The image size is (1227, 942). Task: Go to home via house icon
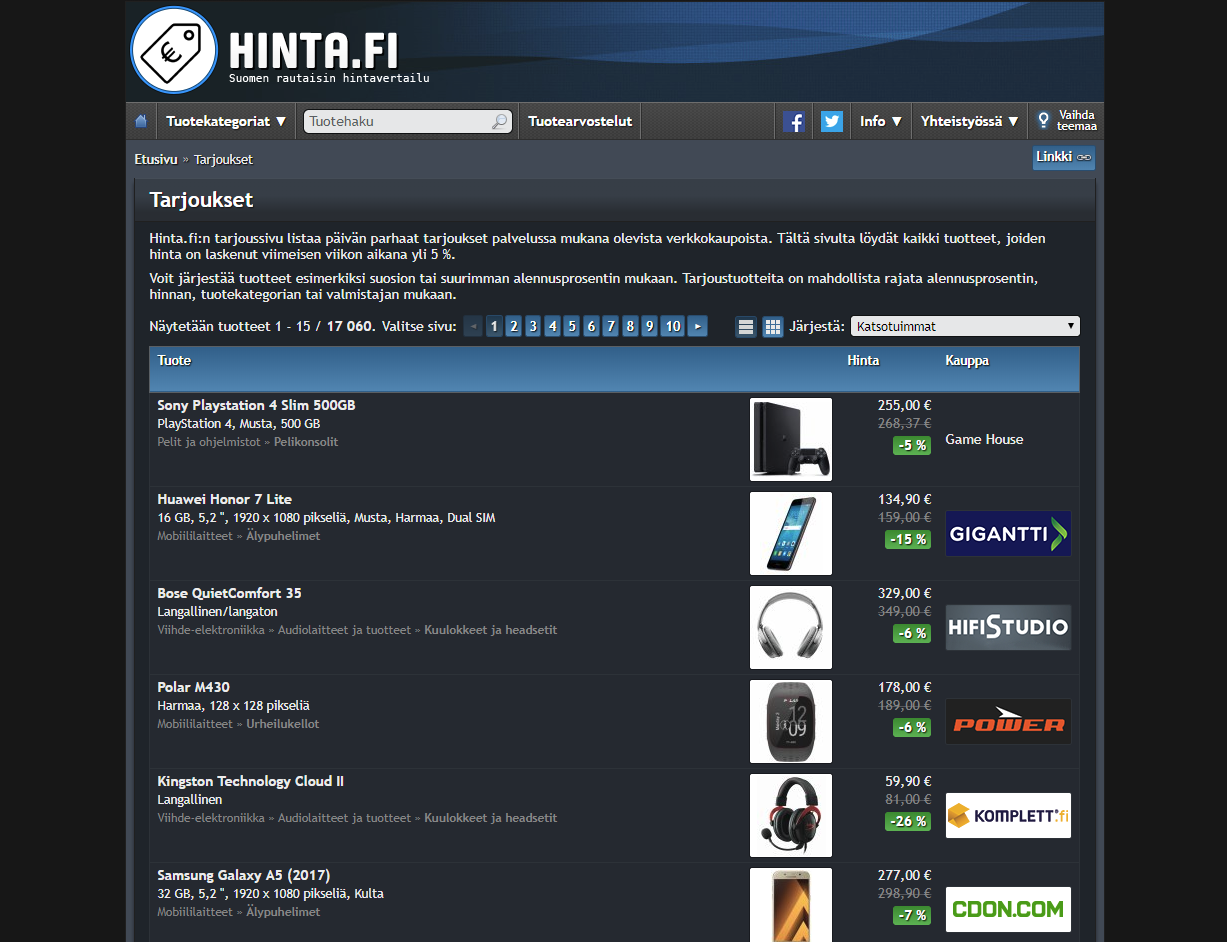coord(141,121)
